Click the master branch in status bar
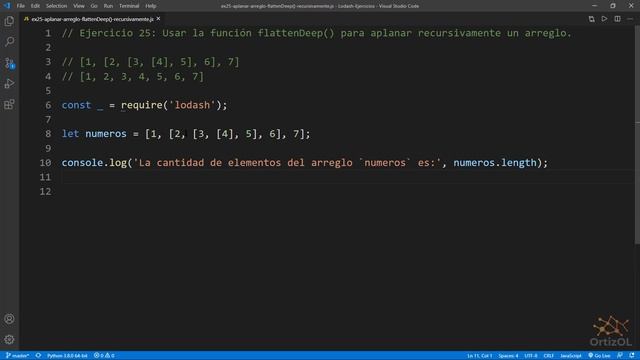 tap(17, 356)
